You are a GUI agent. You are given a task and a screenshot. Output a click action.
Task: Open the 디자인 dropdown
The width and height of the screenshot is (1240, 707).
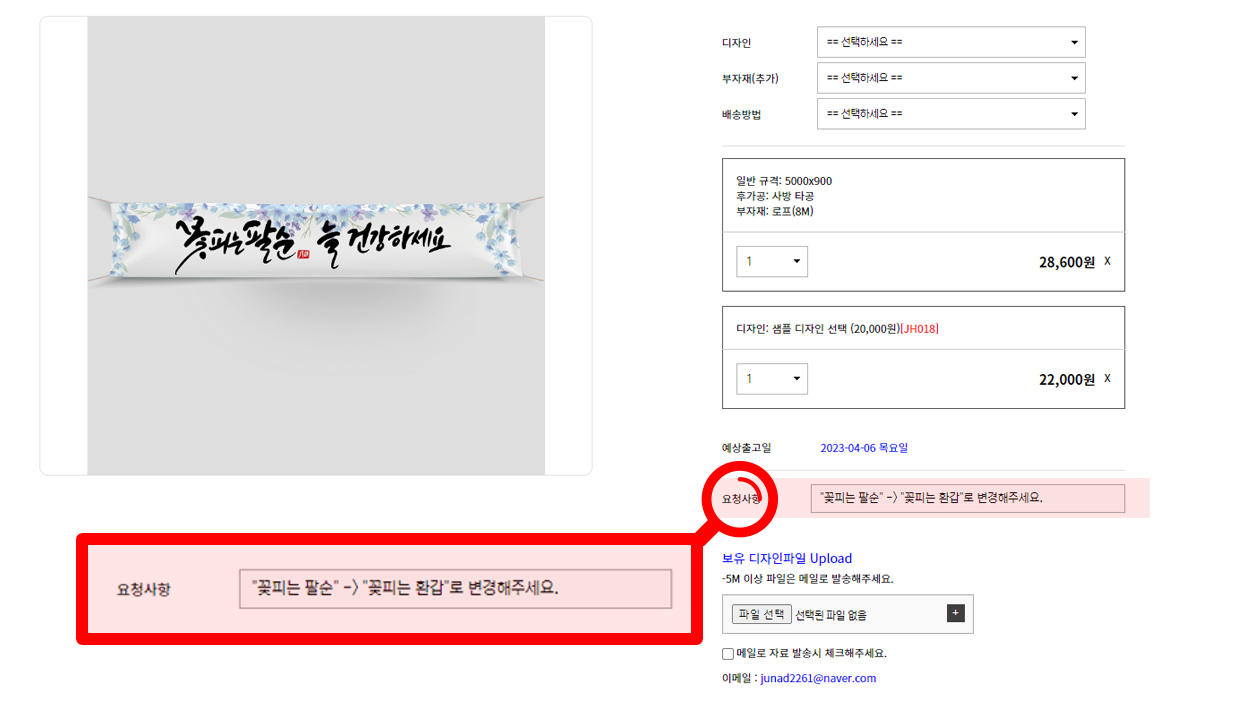pos(951,43)
